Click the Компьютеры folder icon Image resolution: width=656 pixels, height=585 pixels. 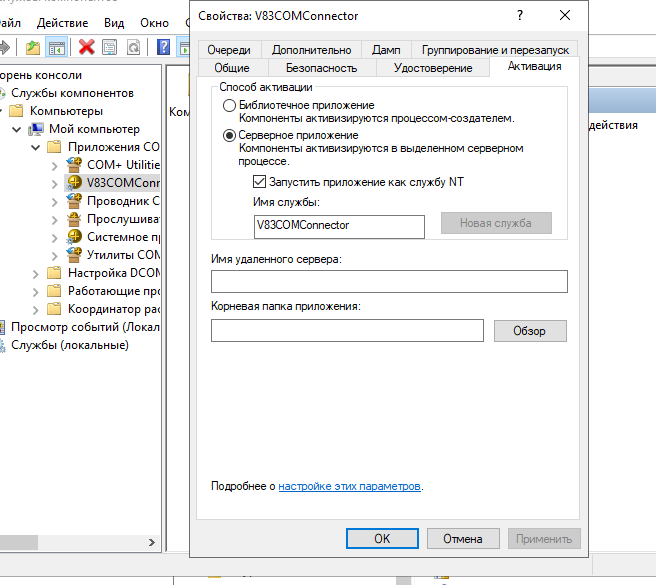[x=16, y=111]
